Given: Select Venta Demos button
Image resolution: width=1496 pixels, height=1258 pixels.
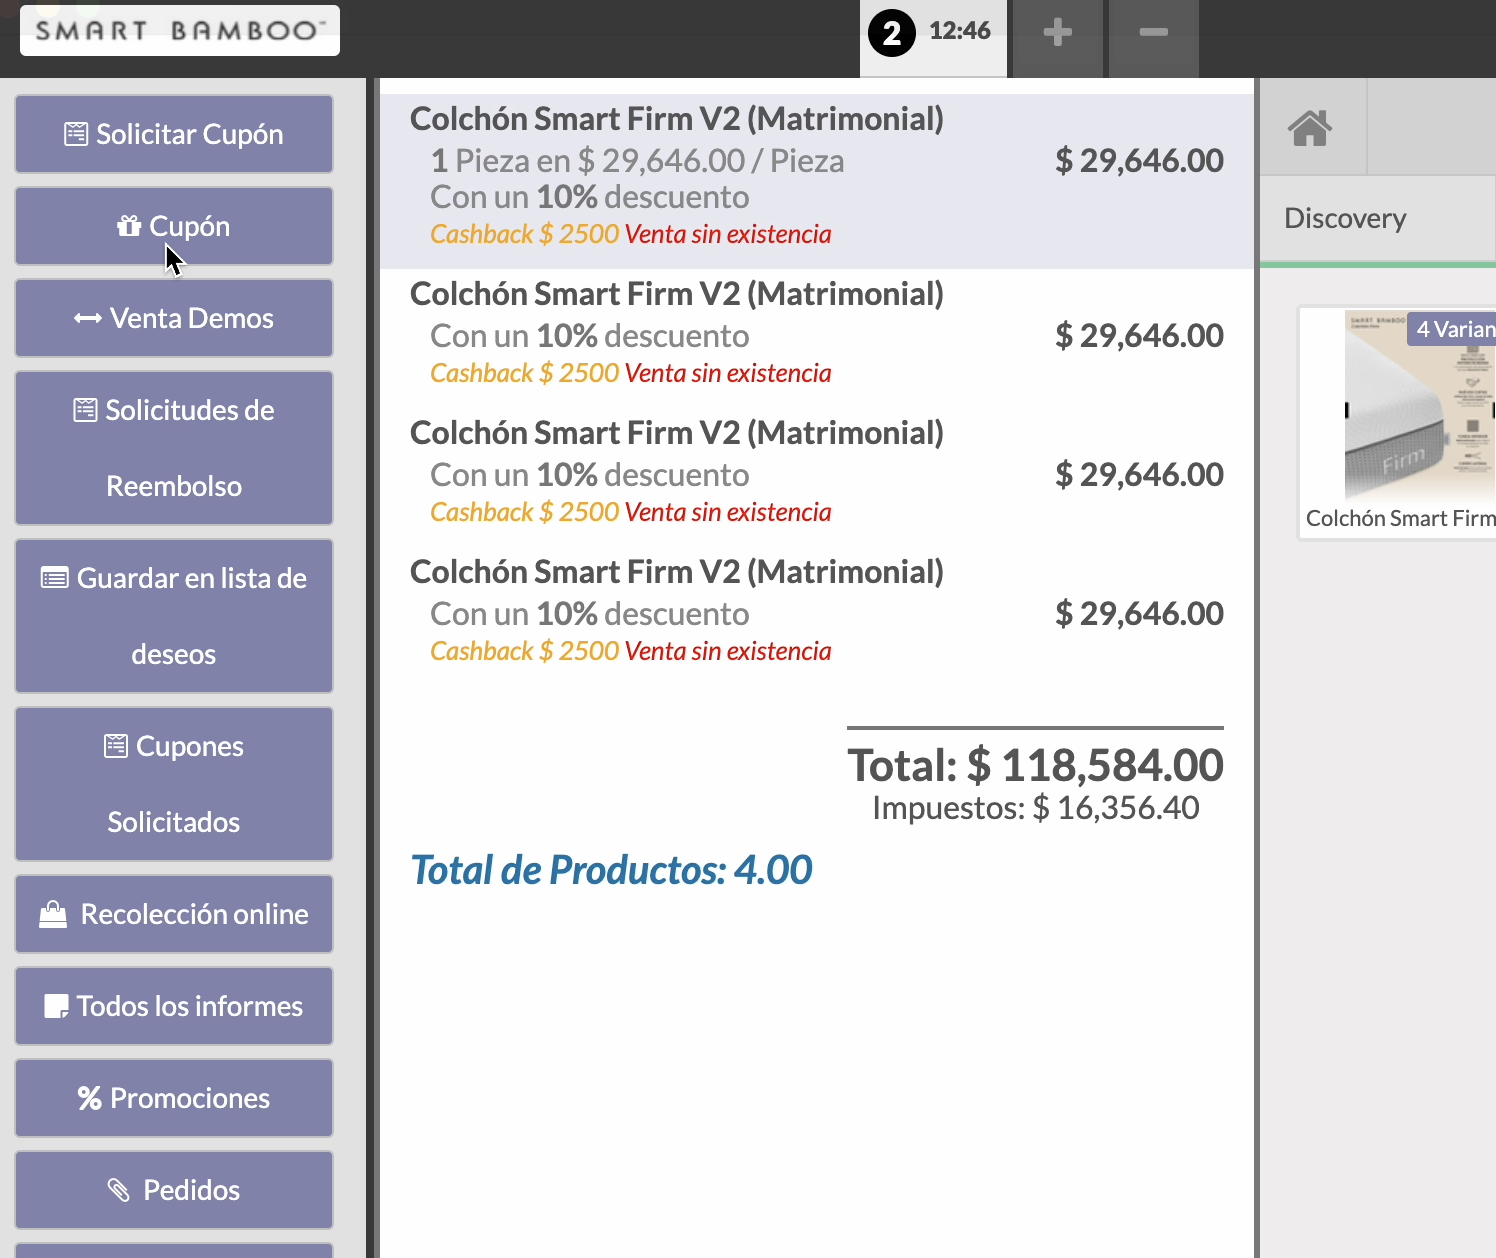Looking at the screenshot, I should (174, 318).
